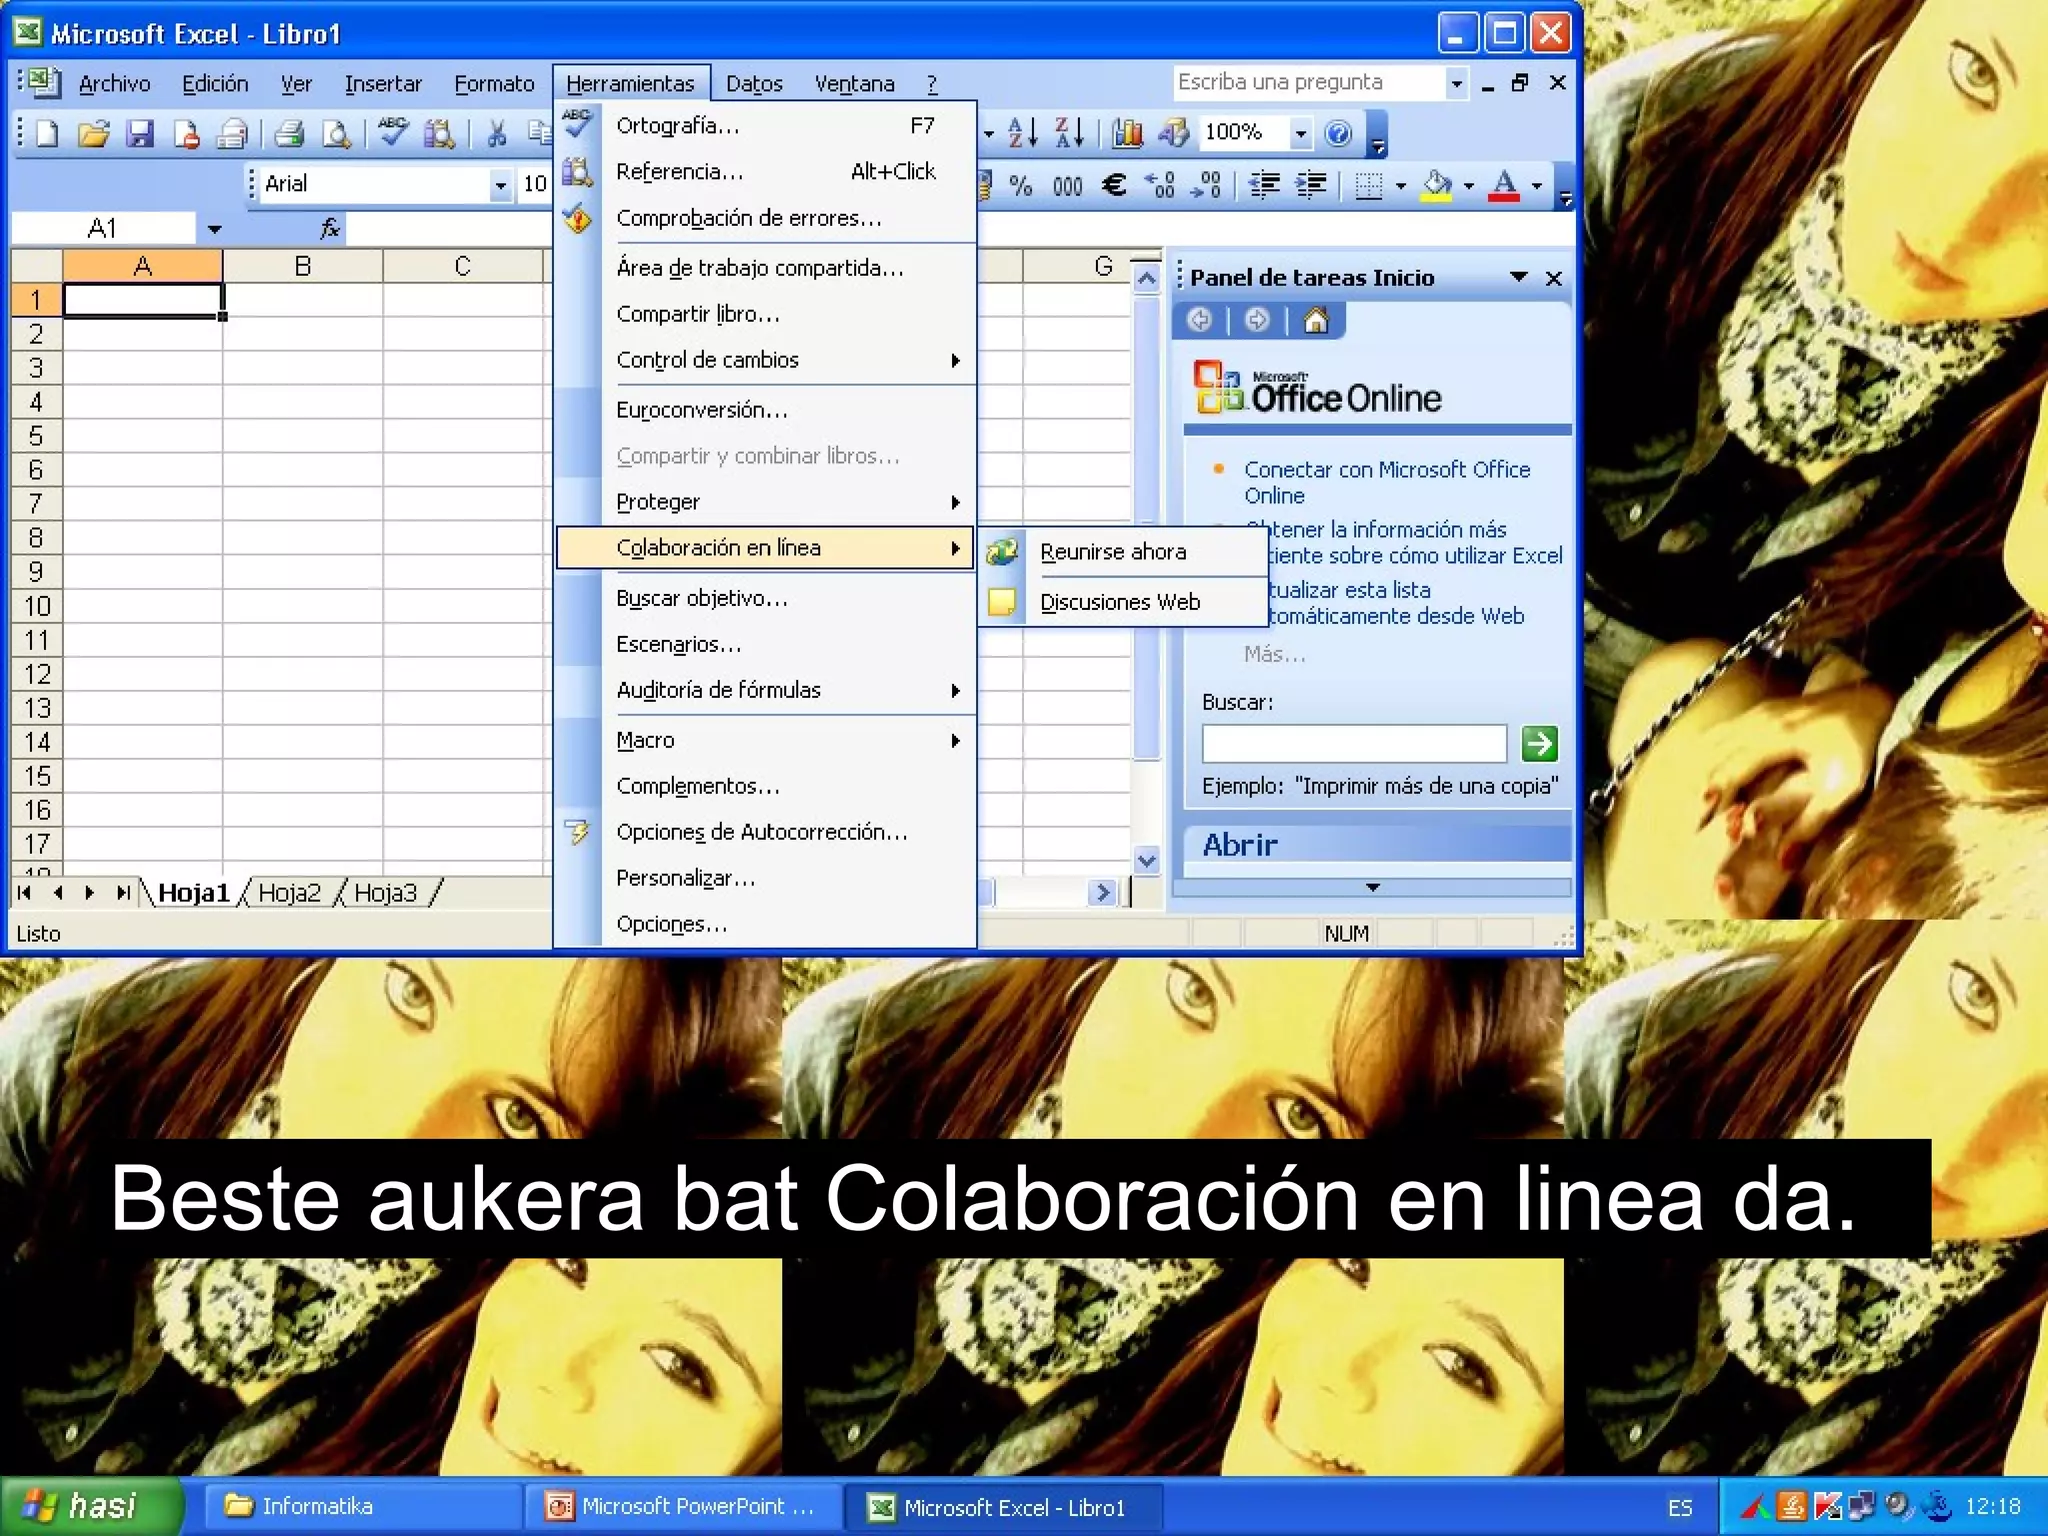This screenshot has width=2048, height=1536.
Task: Select column B header
Action: [x=303, y=266]
